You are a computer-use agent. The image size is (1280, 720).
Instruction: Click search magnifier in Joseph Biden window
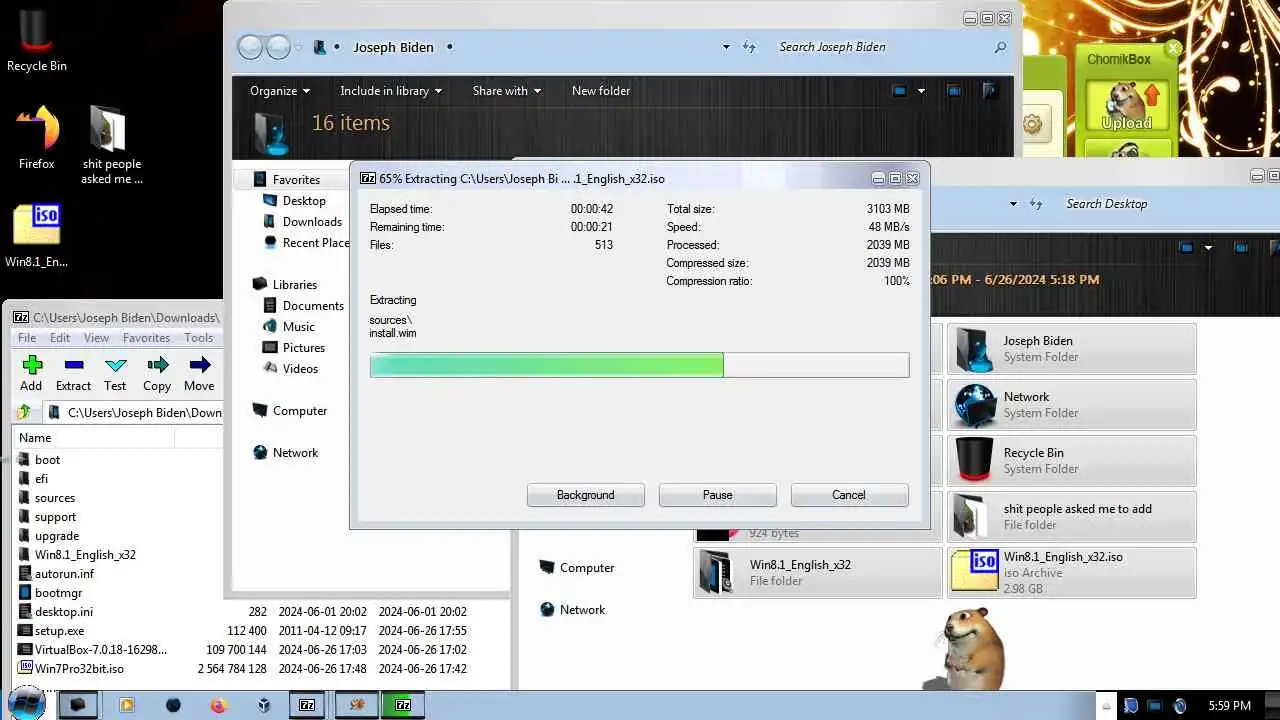click(1000, 47)
